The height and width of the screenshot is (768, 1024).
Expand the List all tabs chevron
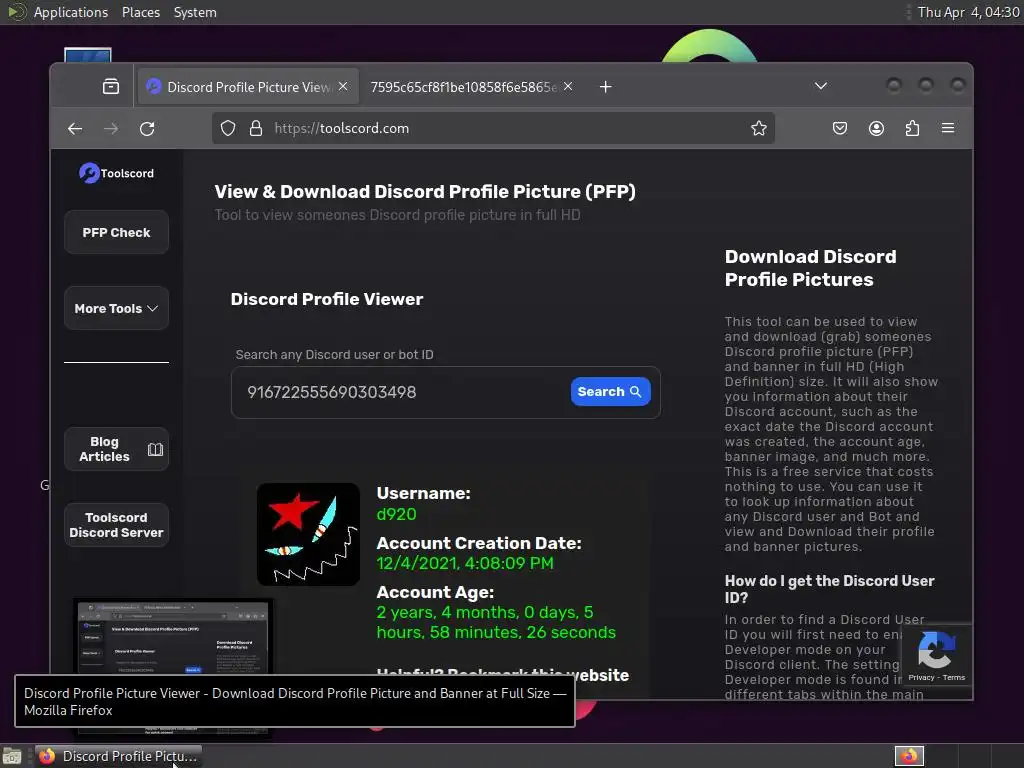(x=821, y=86)
